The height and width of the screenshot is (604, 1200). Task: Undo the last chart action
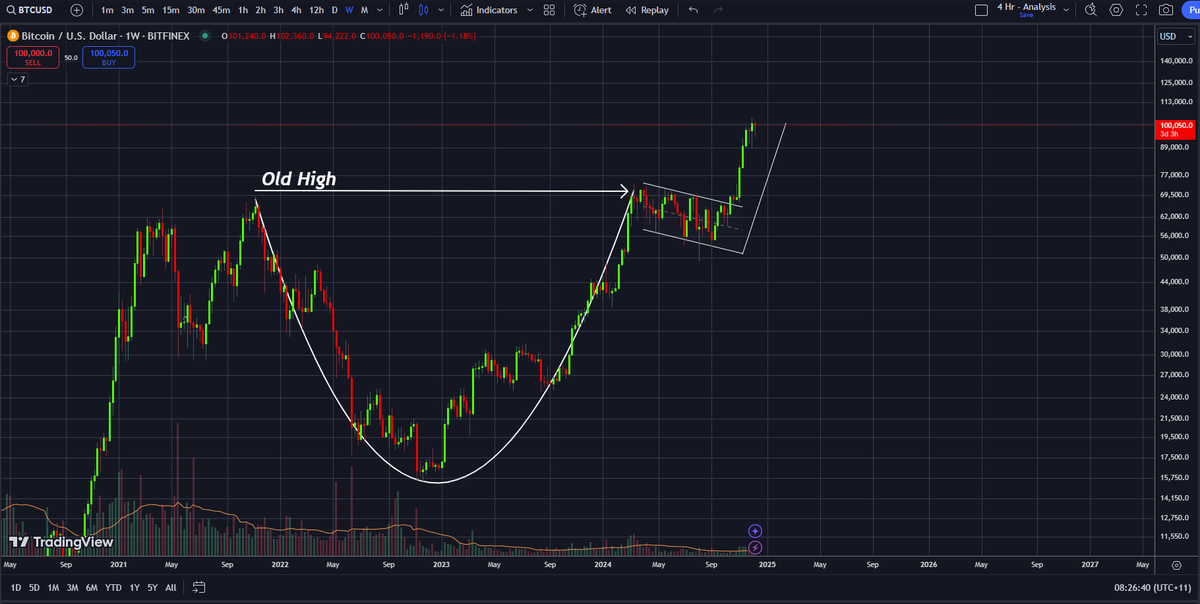point(694,10)
